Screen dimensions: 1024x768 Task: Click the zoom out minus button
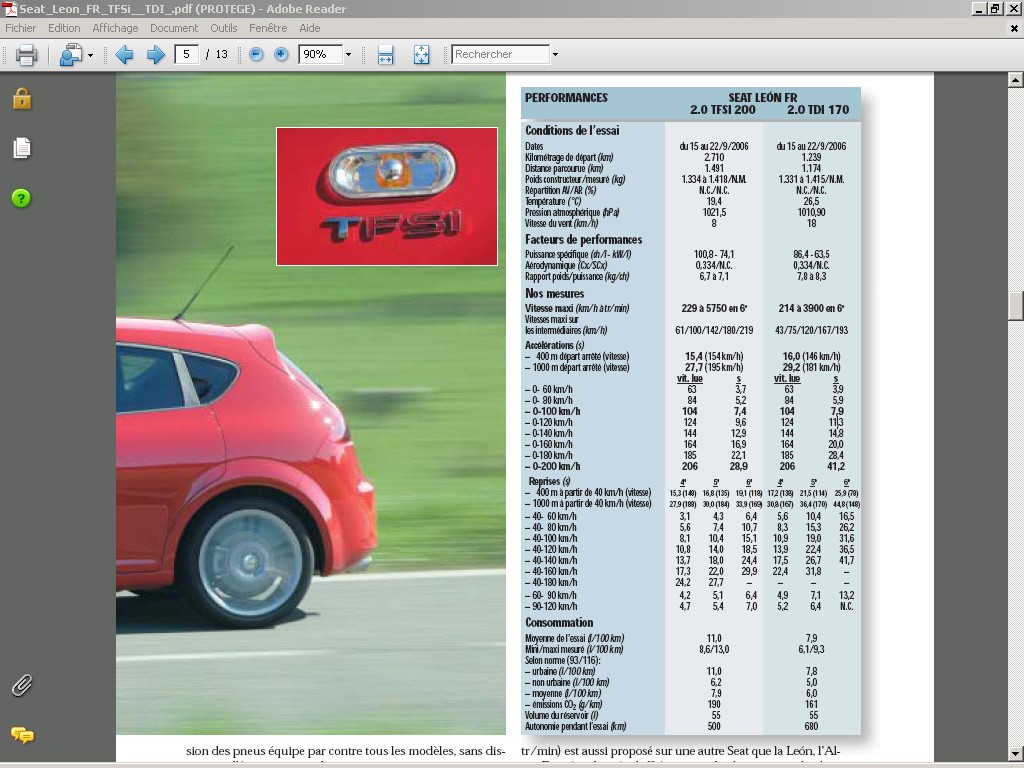(x=256, y=55)
